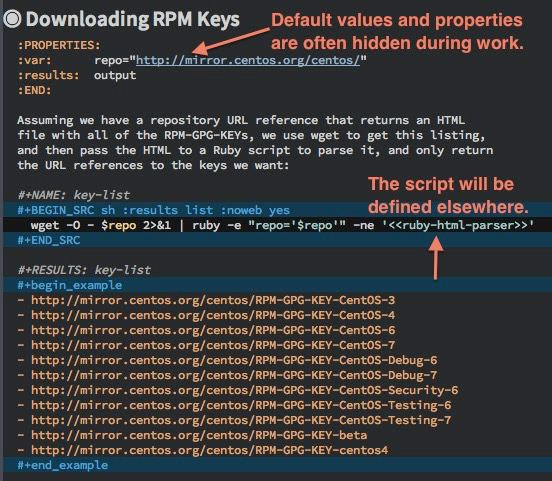The height and width of the screenshot is (481, 552).
Task: Open the mirror.centos.org/centos link
Action: [248, 60]
